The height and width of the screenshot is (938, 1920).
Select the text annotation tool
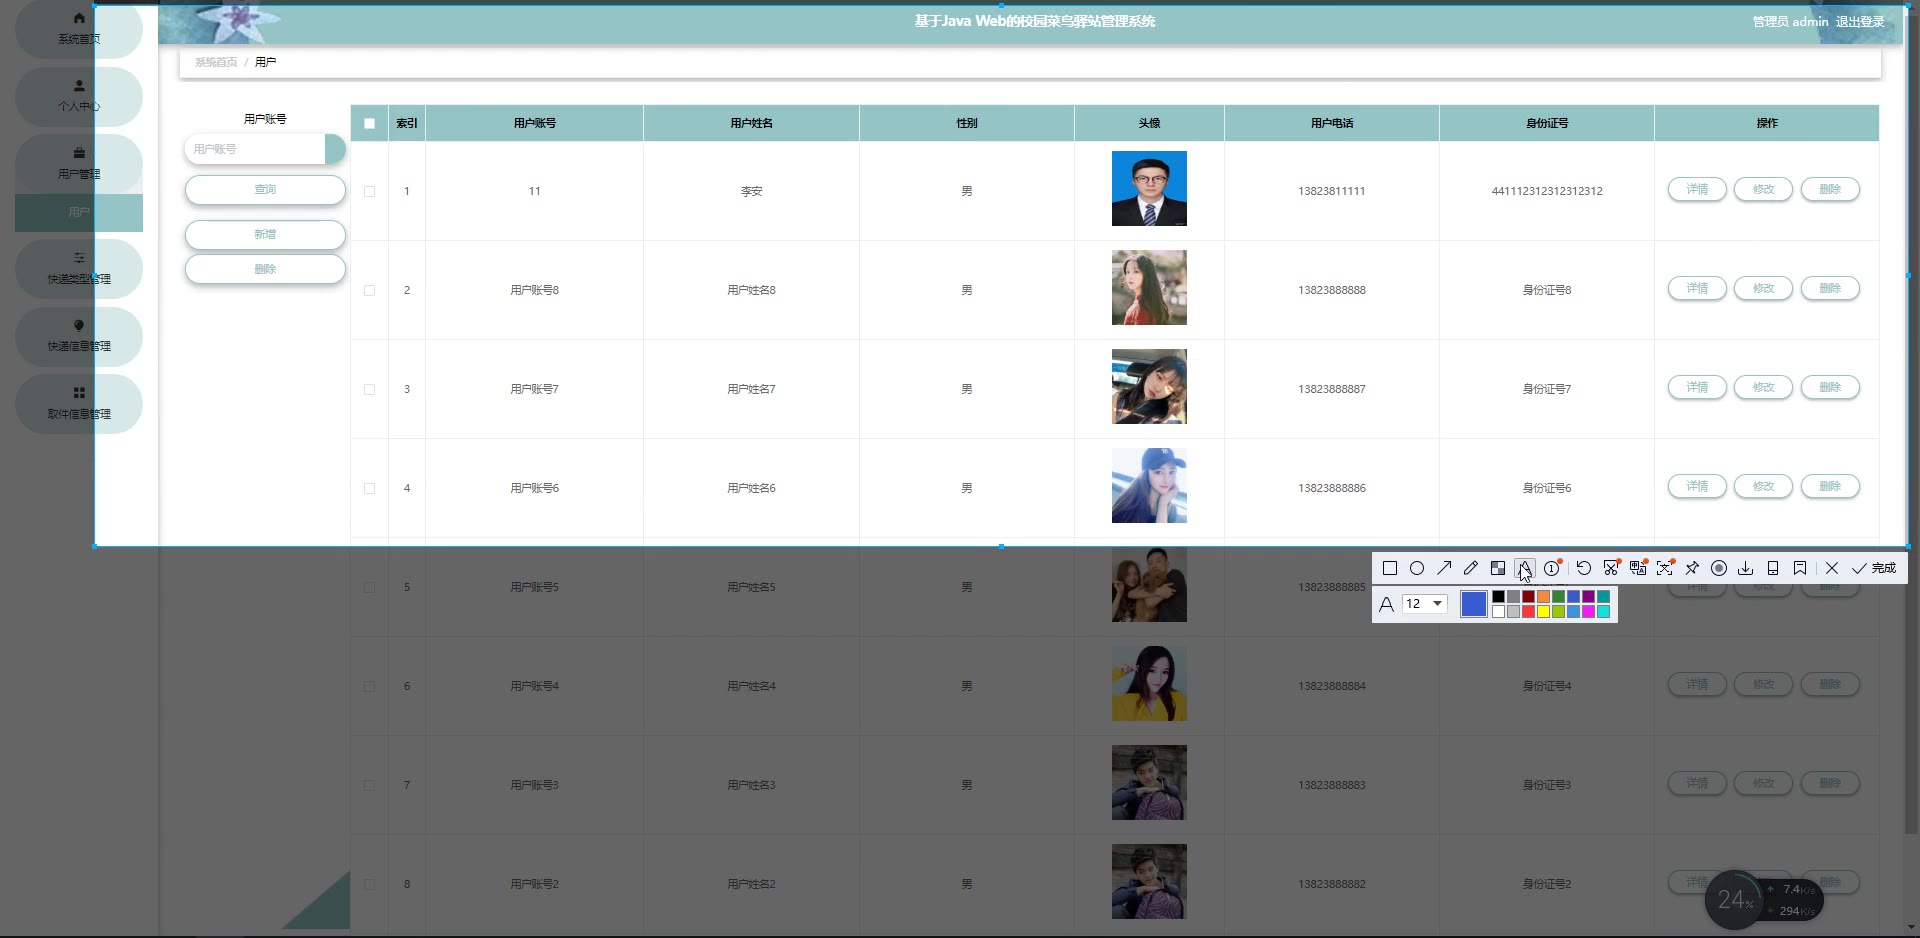click(1524, 568)
